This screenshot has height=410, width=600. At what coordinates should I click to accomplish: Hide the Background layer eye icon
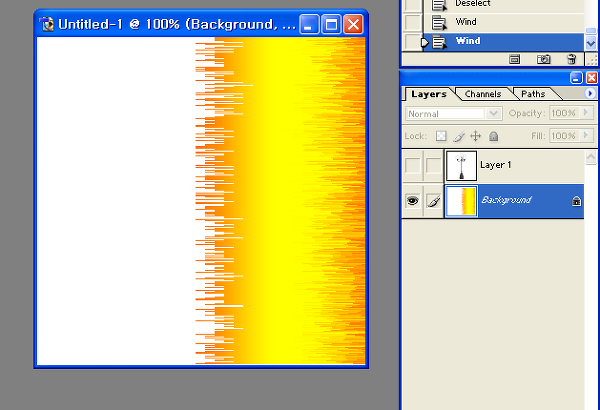pos(412,201)
